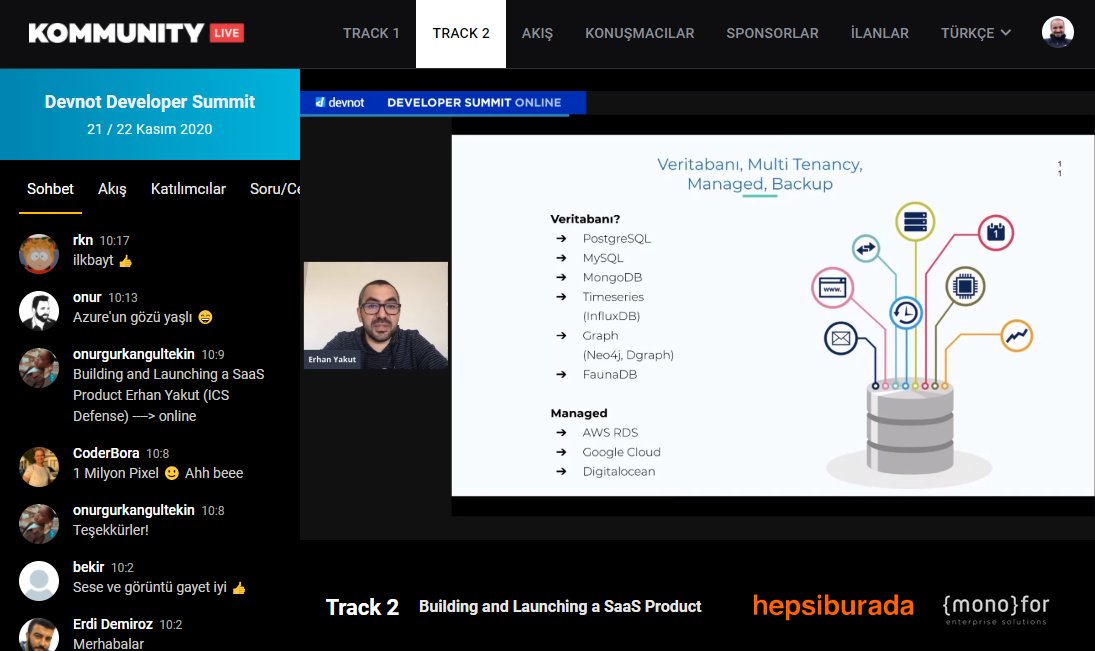Click the www browser icon on the slide
Image resolution: width=1095 pixels, height=651 pixels.
tap(832, 288)
